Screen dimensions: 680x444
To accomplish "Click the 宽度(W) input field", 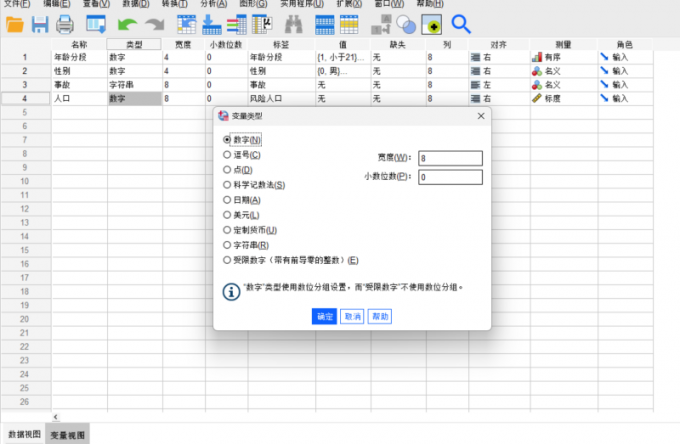I will tap(450, 158).
